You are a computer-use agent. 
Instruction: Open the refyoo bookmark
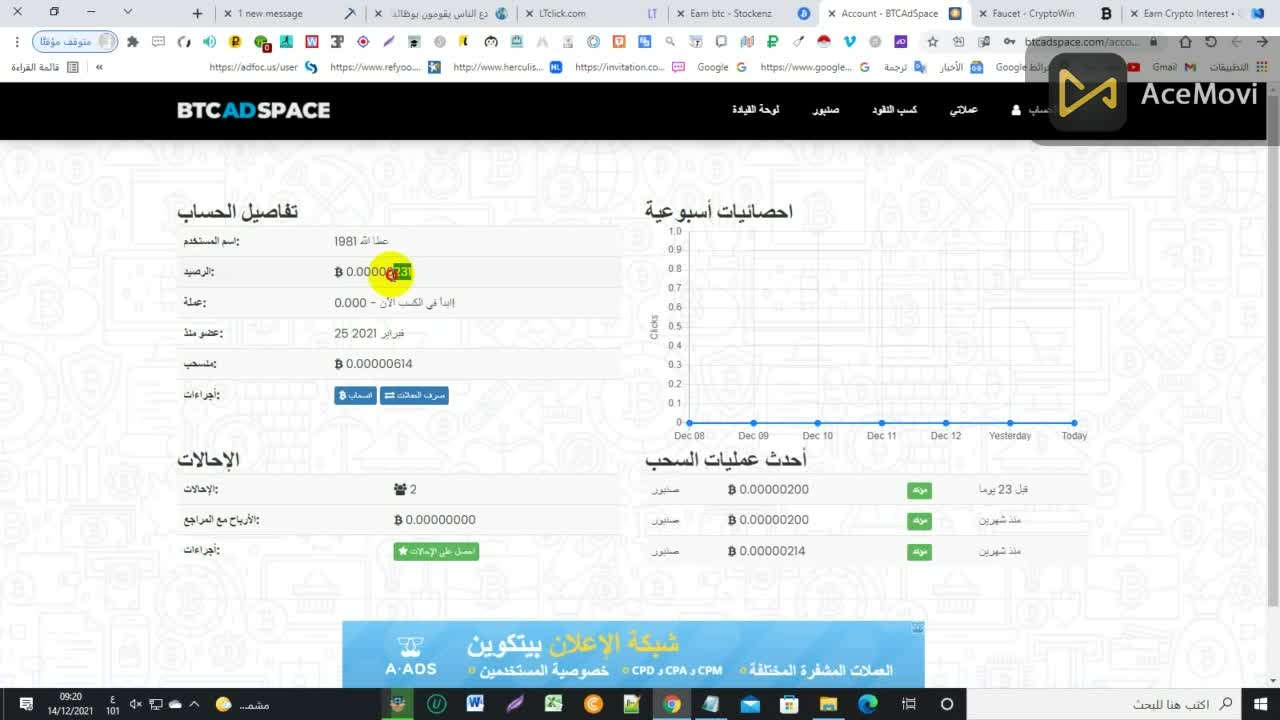click(384, 67)
